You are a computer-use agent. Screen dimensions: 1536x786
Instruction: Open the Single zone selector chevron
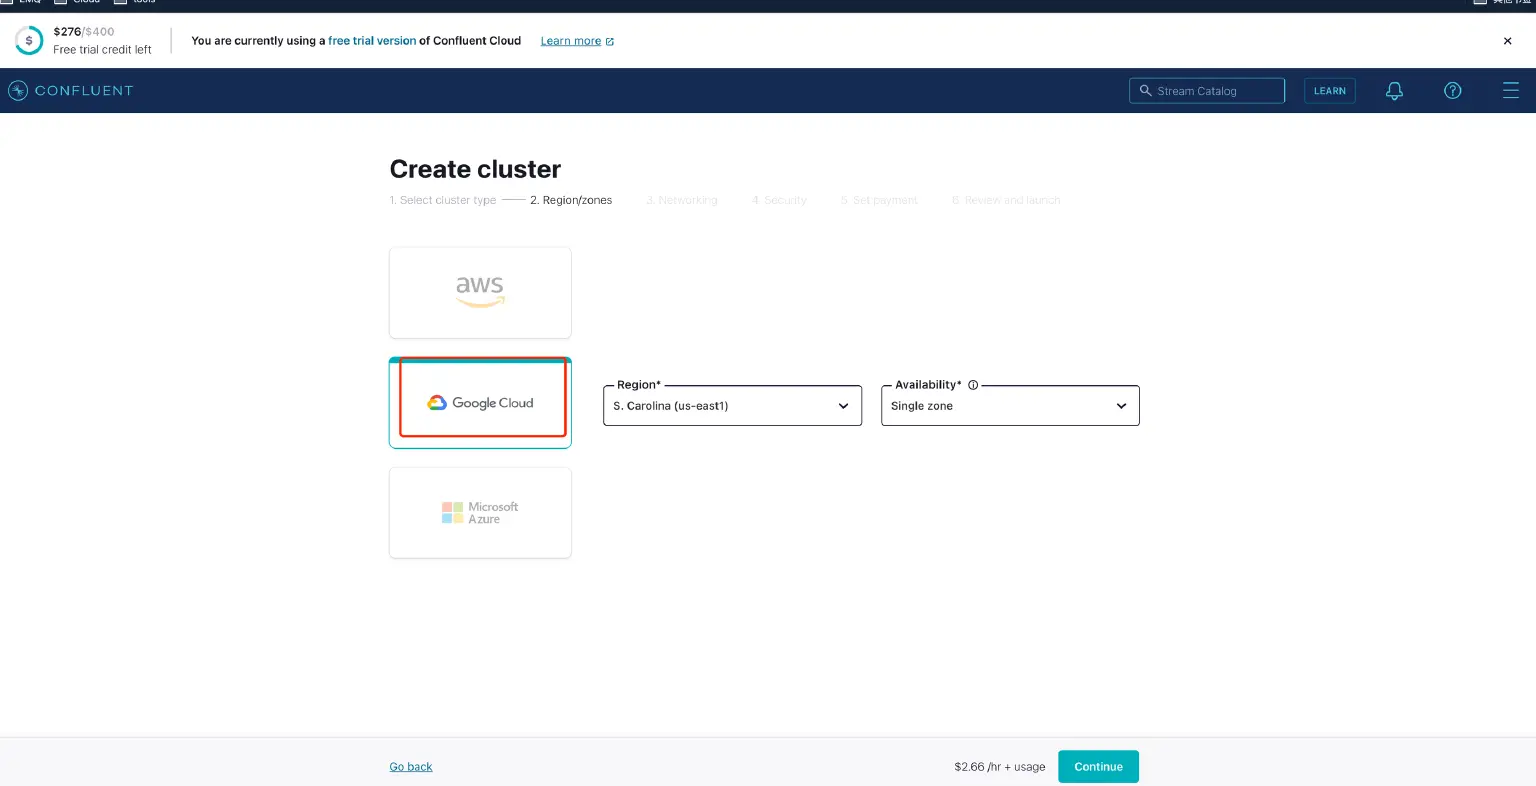click(x=1121, y=406)
